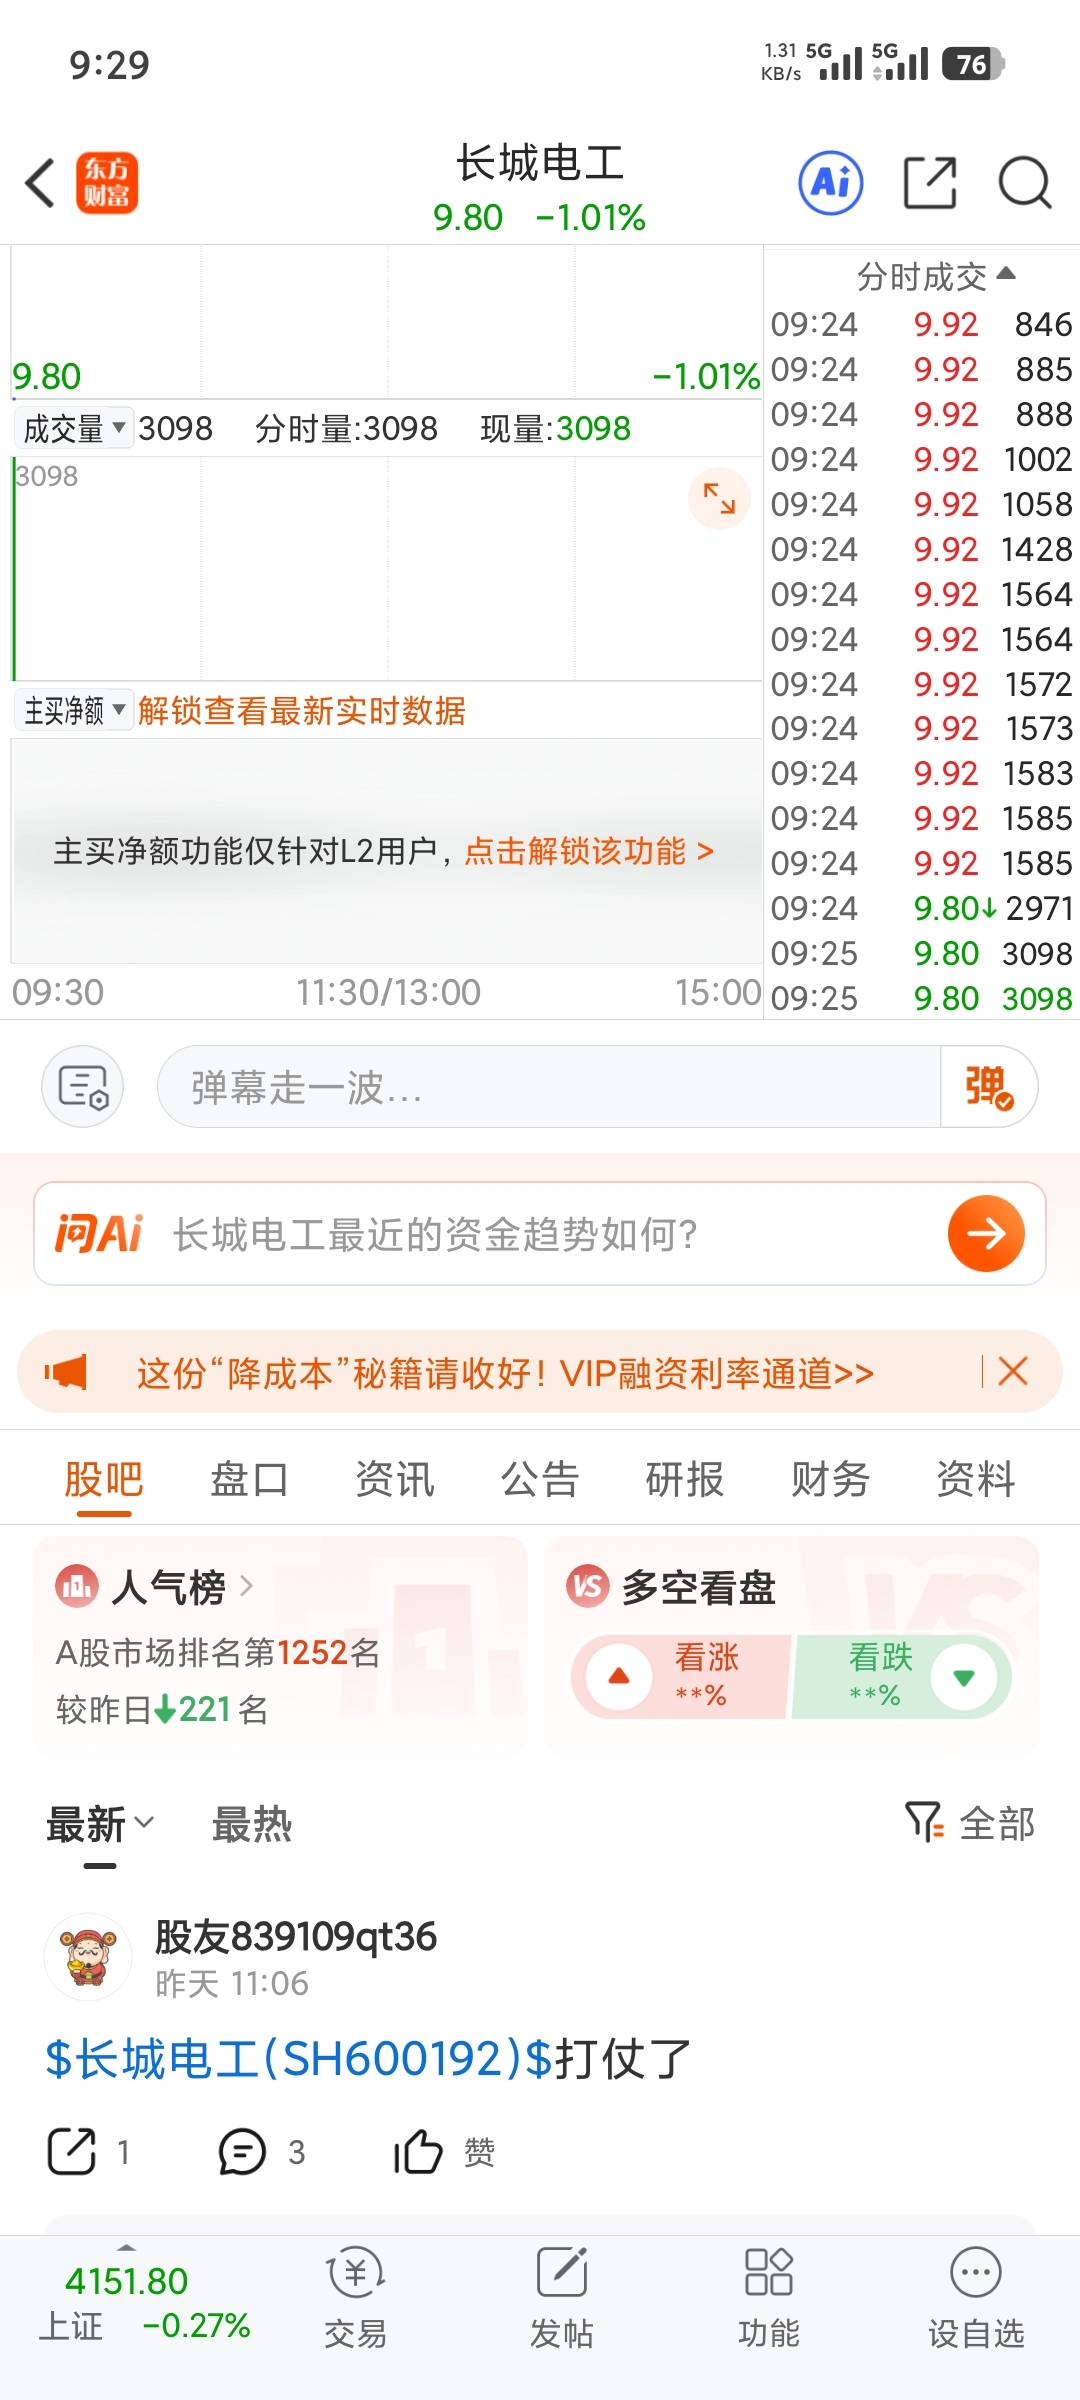Select the 09:24 9.92 846 trade row
1080x2400 pixels.
(x=921, y=324)
